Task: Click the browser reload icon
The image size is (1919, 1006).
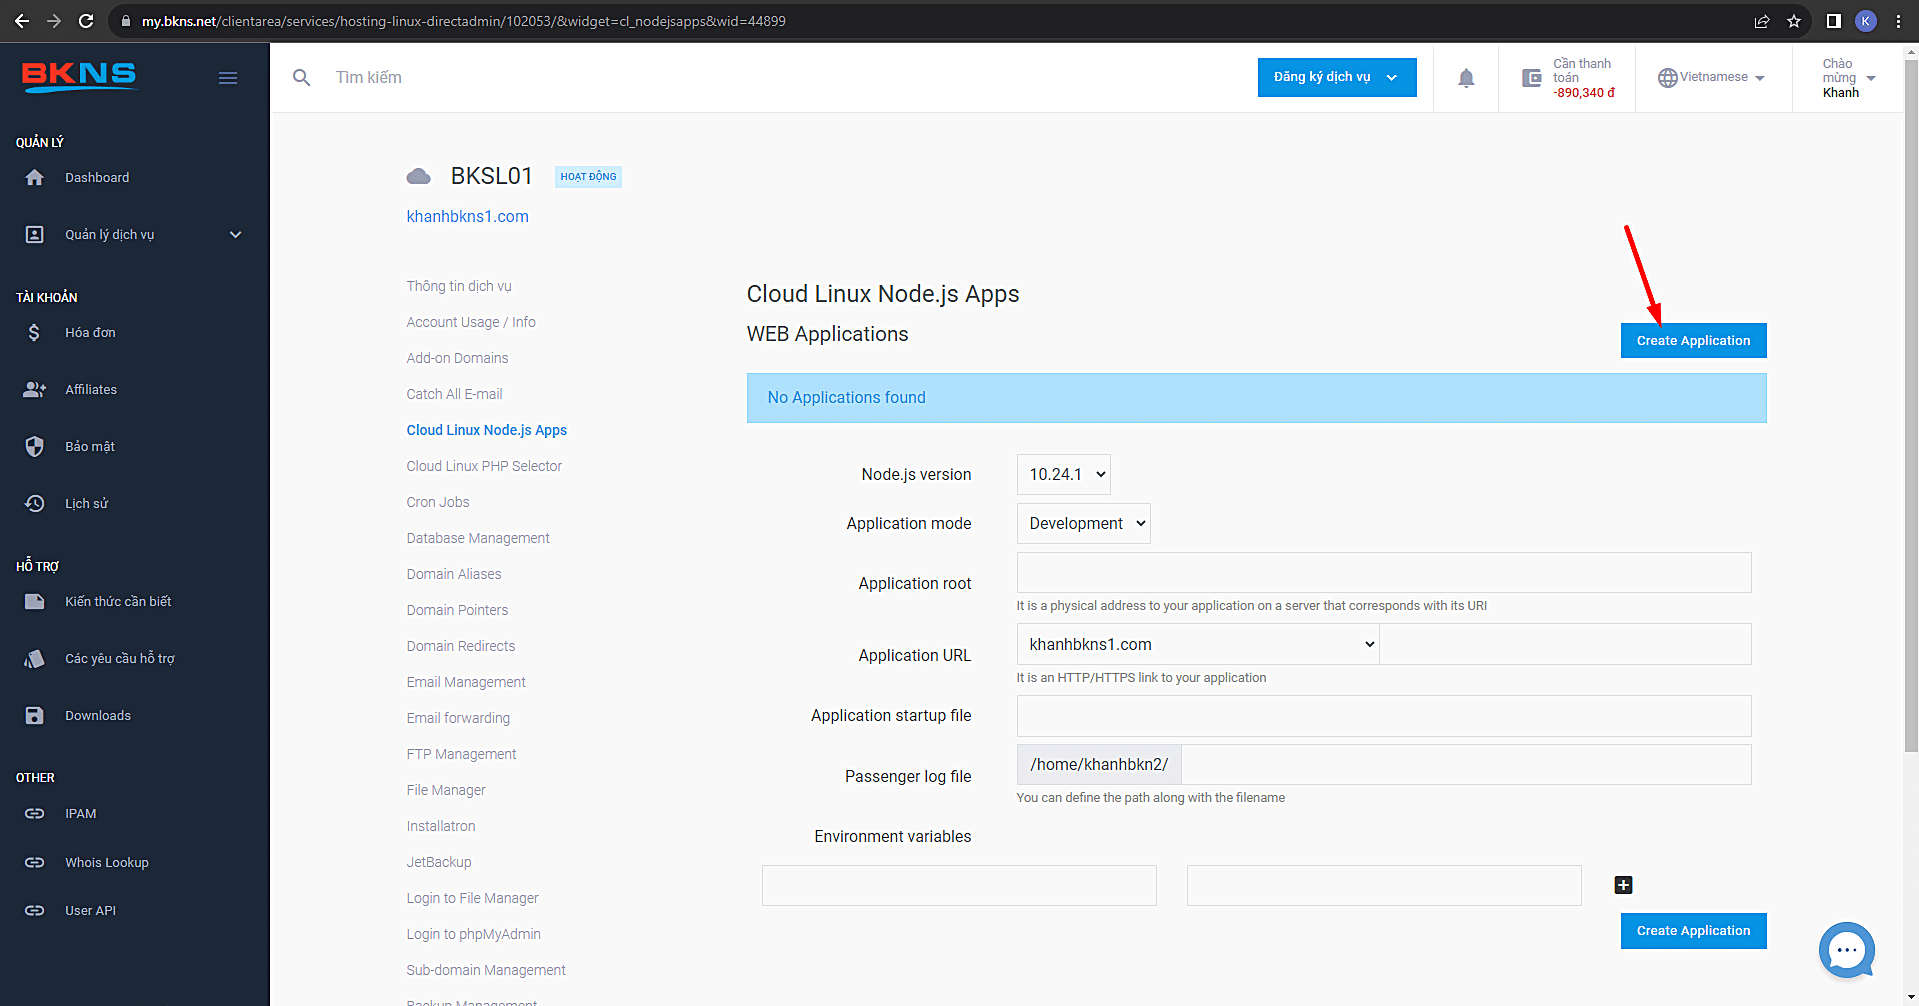Action: coord(86,21)
